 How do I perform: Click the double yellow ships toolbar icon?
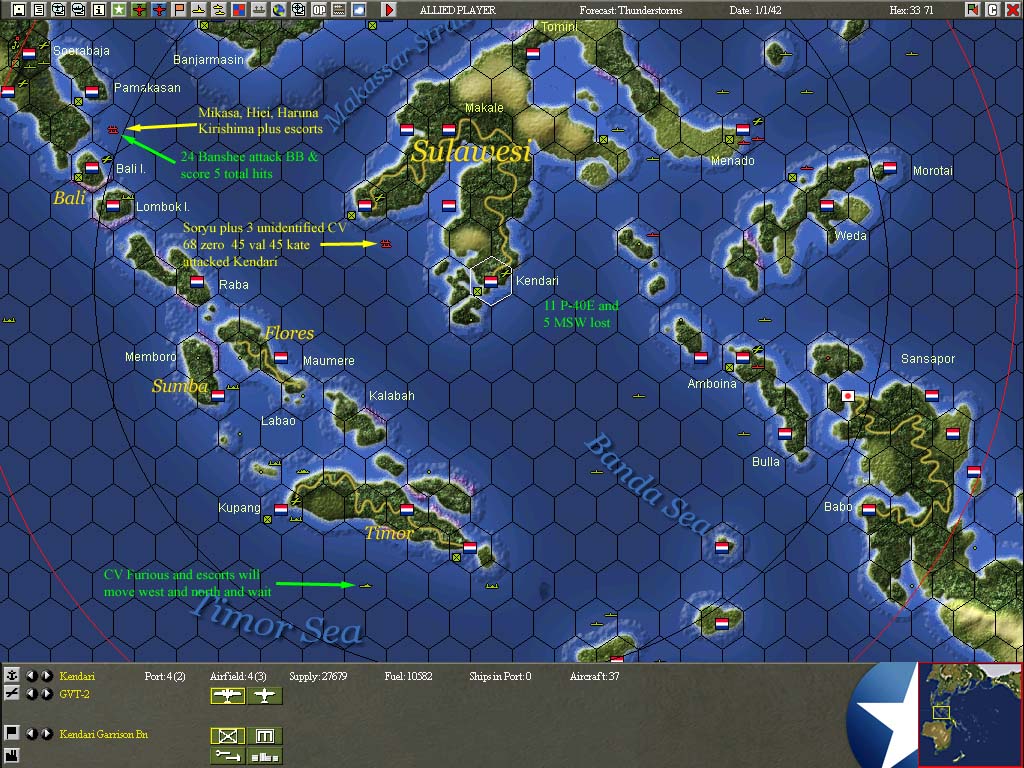tap(219, 10)
